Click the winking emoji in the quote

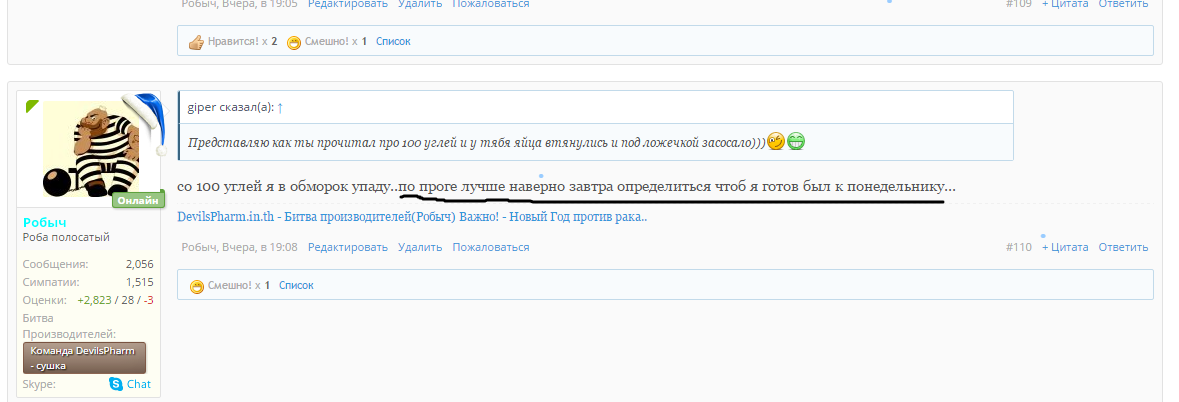[x=775, y=142]
